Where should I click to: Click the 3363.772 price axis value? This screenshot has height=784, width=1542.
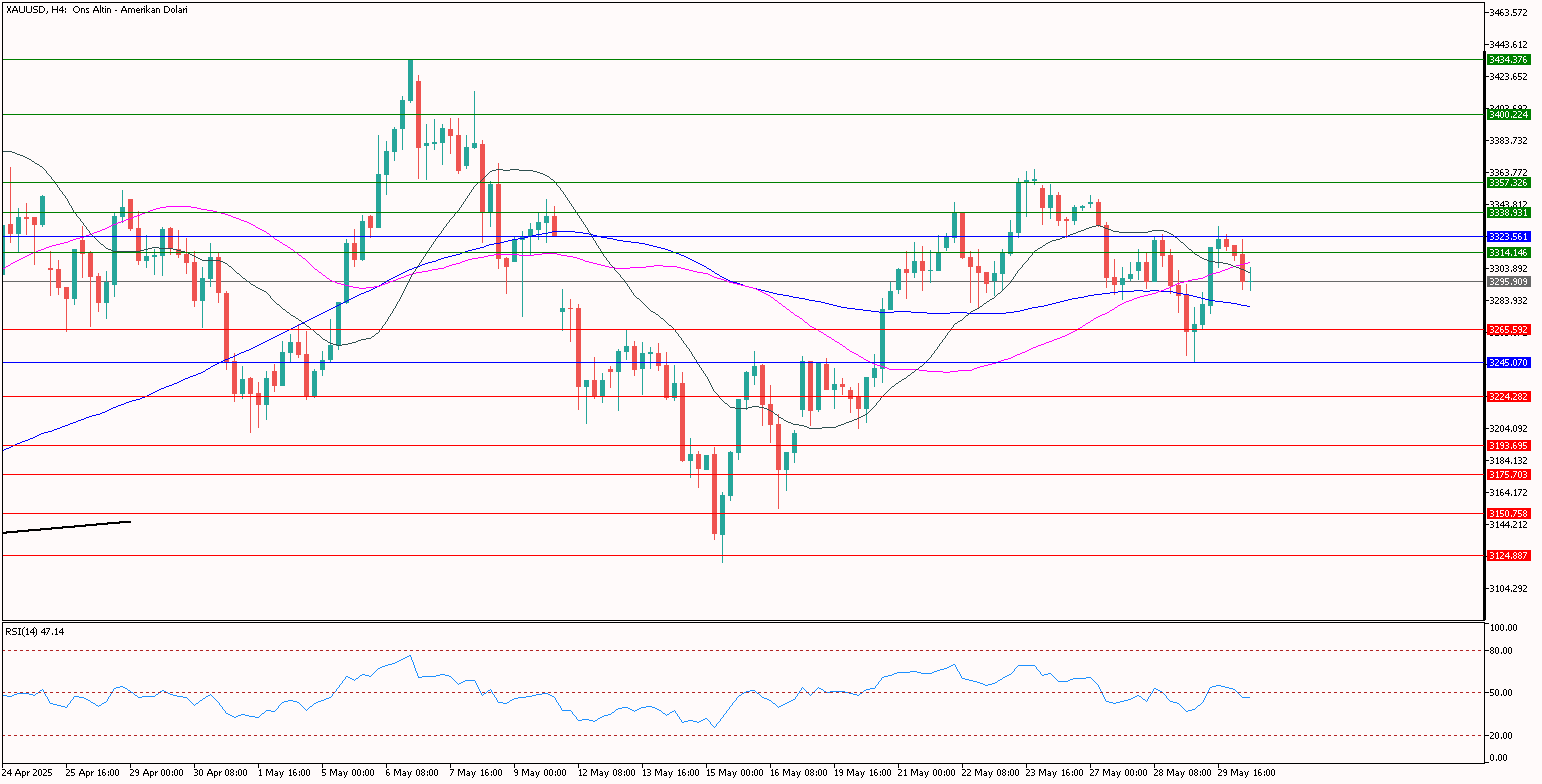click(x=1510, y=172)
